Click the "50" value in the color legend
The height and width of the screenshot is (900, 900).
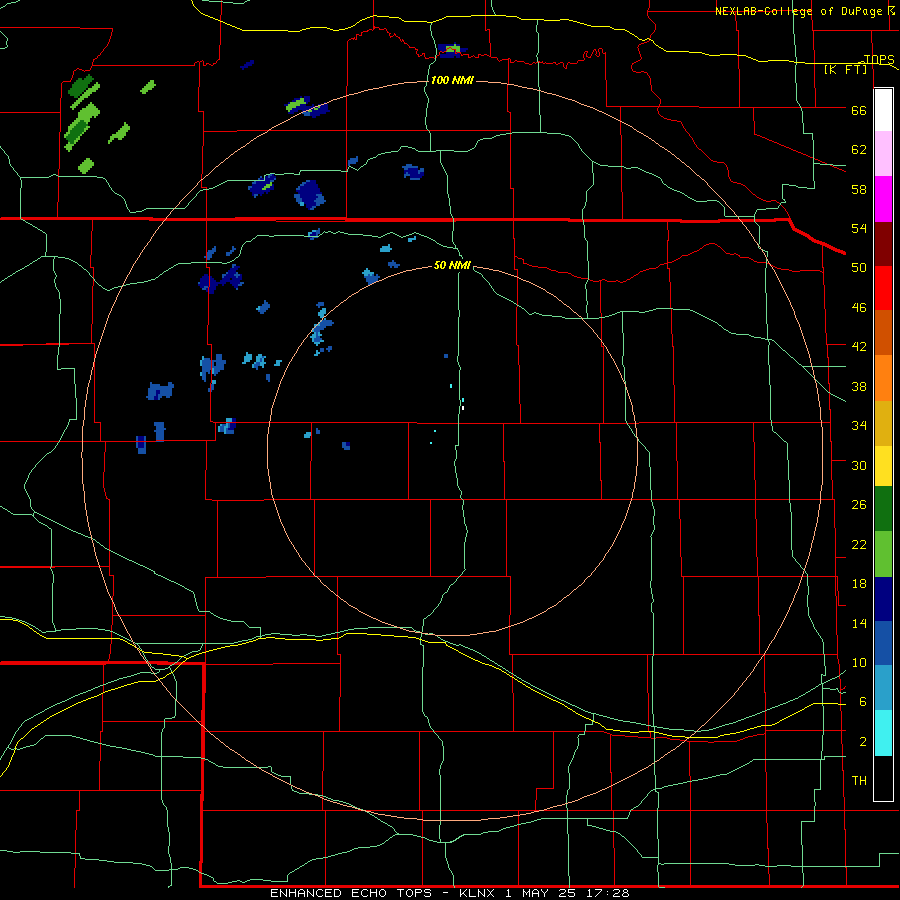click(x=859, y=268)
